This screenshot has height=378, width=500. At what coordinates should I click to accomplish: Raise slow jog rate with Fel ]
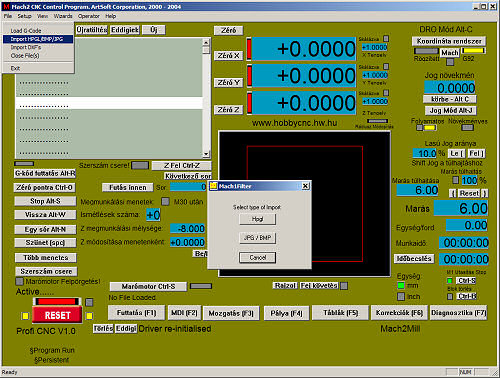point(476,153)
